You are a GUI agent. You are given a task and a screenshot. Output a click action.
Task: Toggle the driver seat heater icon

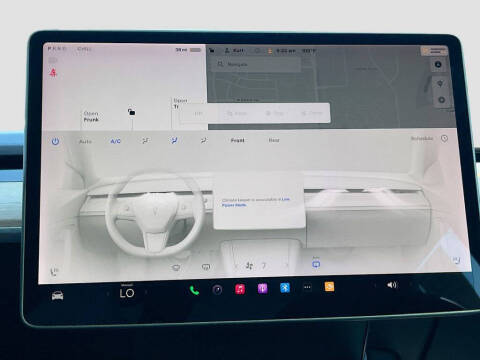click(x=54, y=271)
